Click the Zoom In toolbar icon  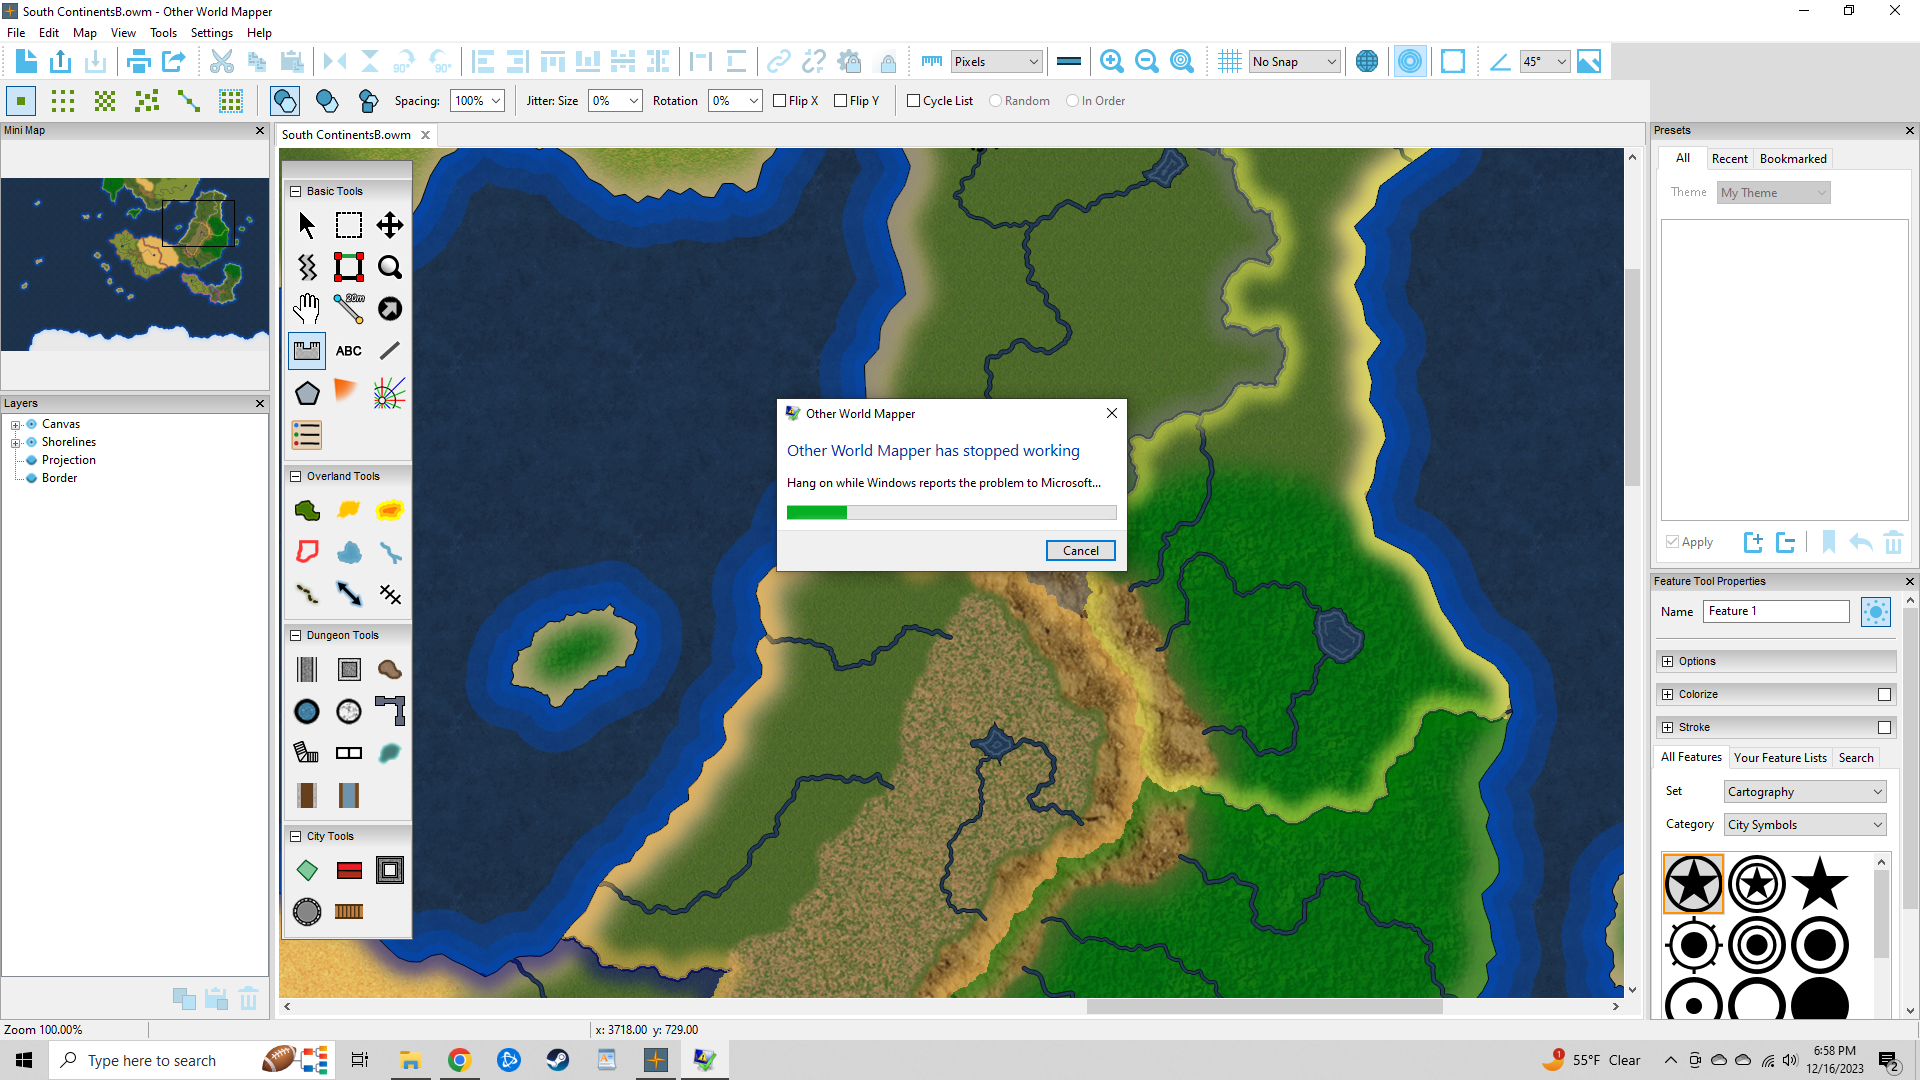point(1111,61)
